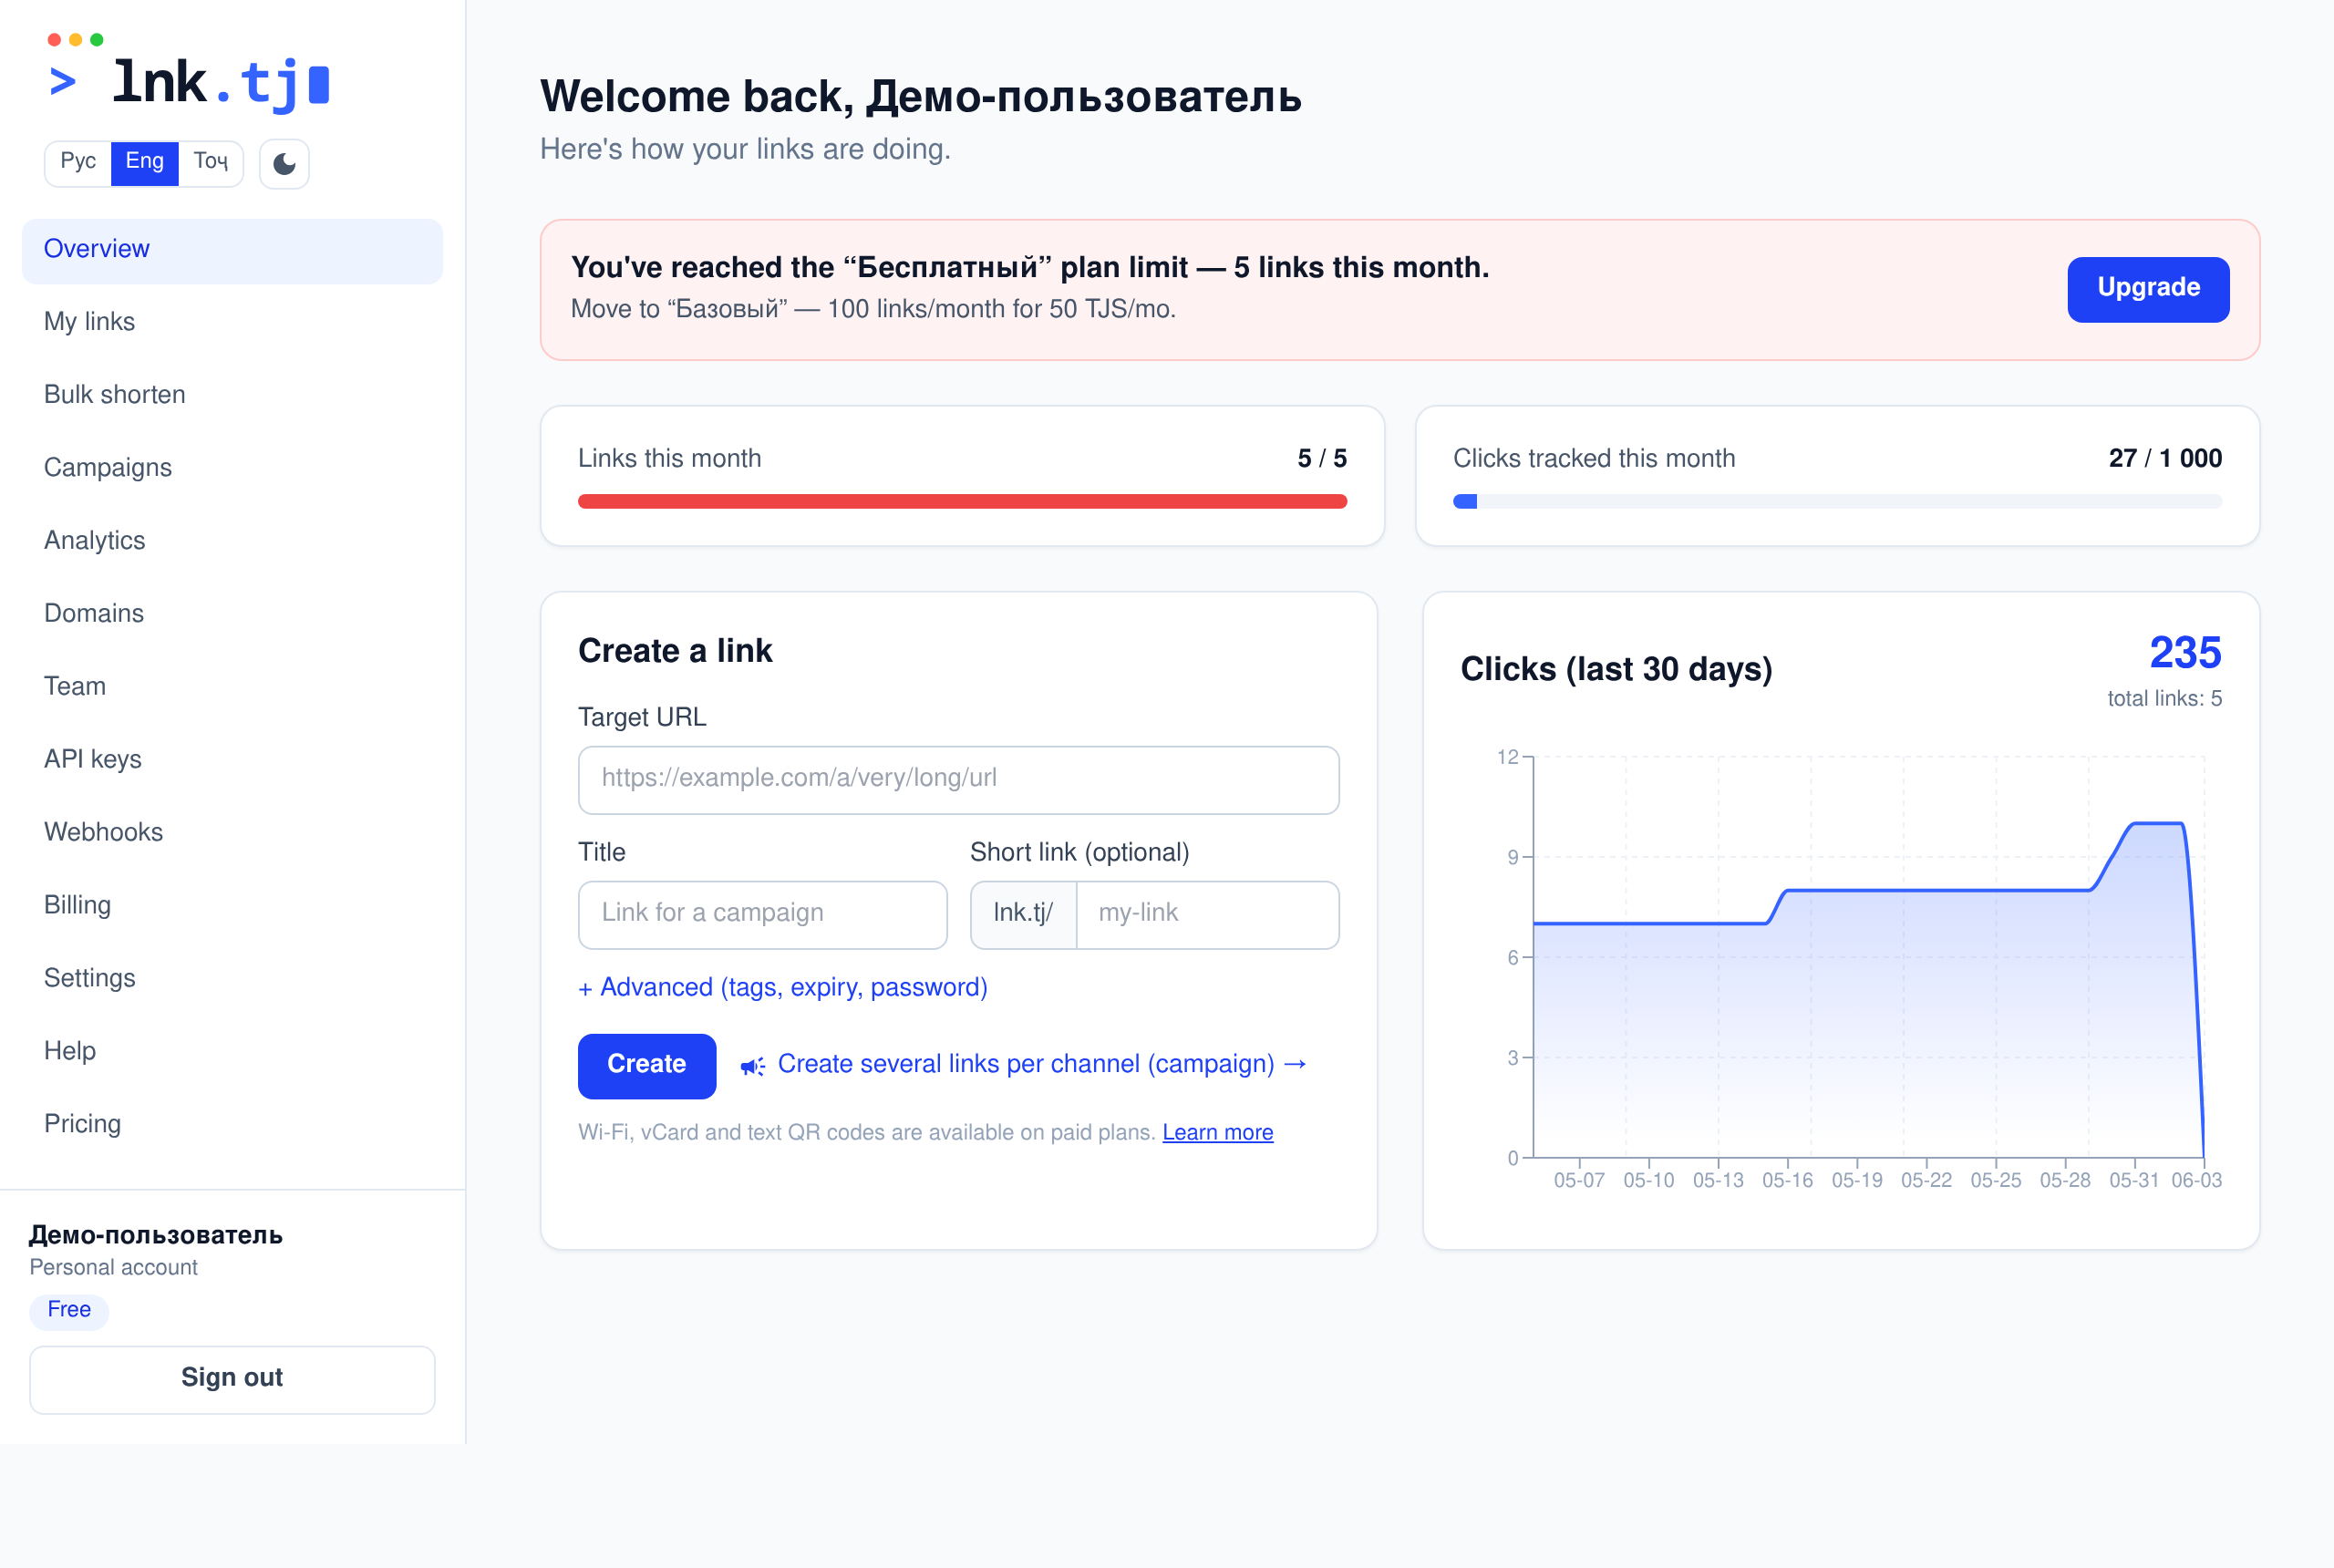Click the Create button

(x=646, y=1065)
